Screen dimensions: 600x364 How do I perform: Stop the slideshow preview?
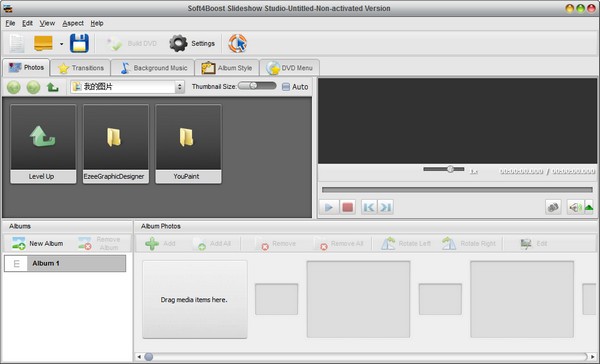(x=347, y=207)
